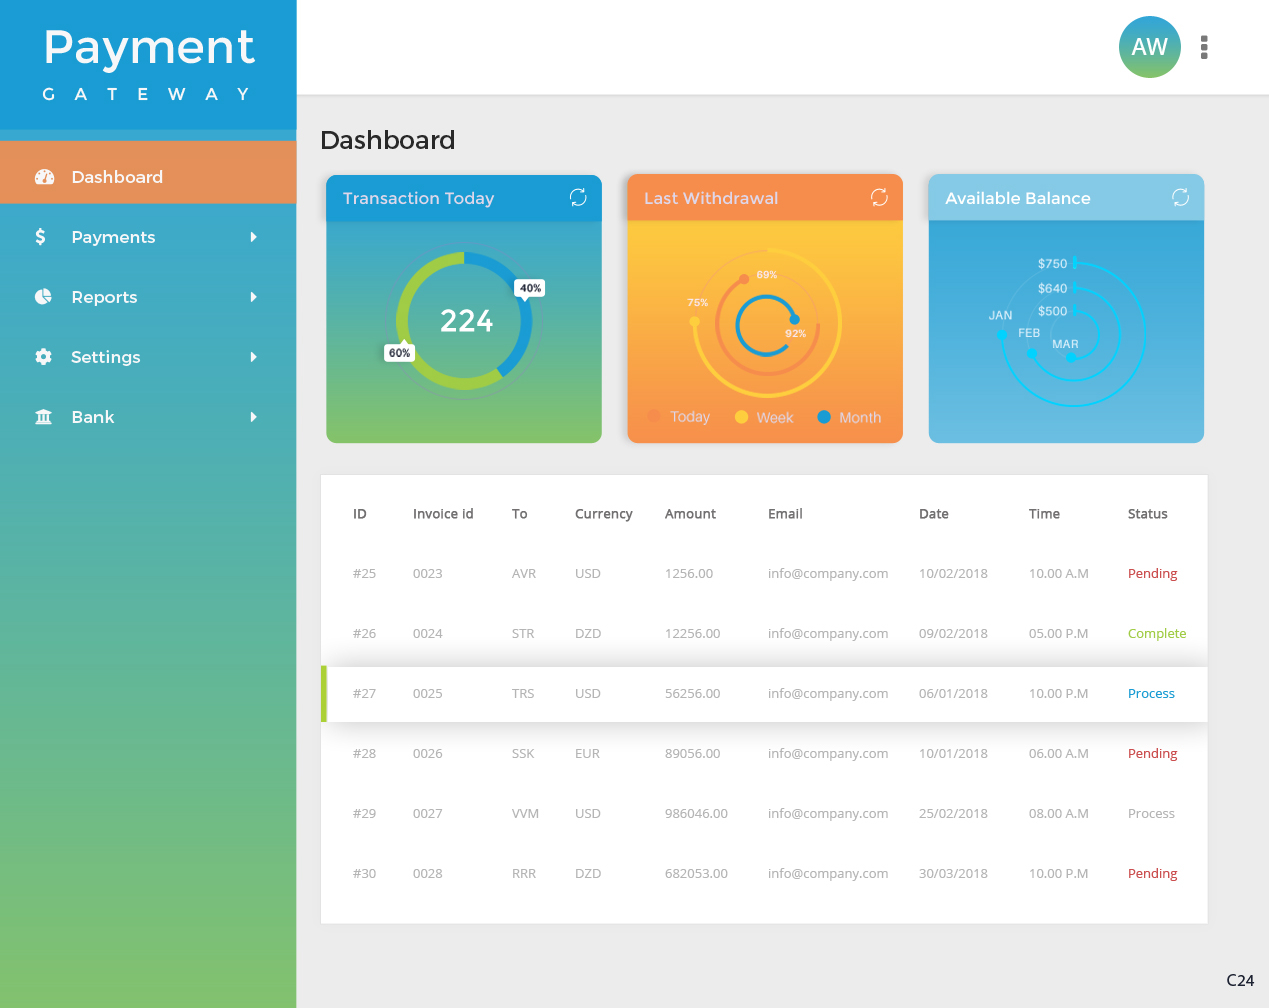The width and height of the screenshot is (1269, 1008).
Task: Sort by the Date column header
Action: click(934, 514)
